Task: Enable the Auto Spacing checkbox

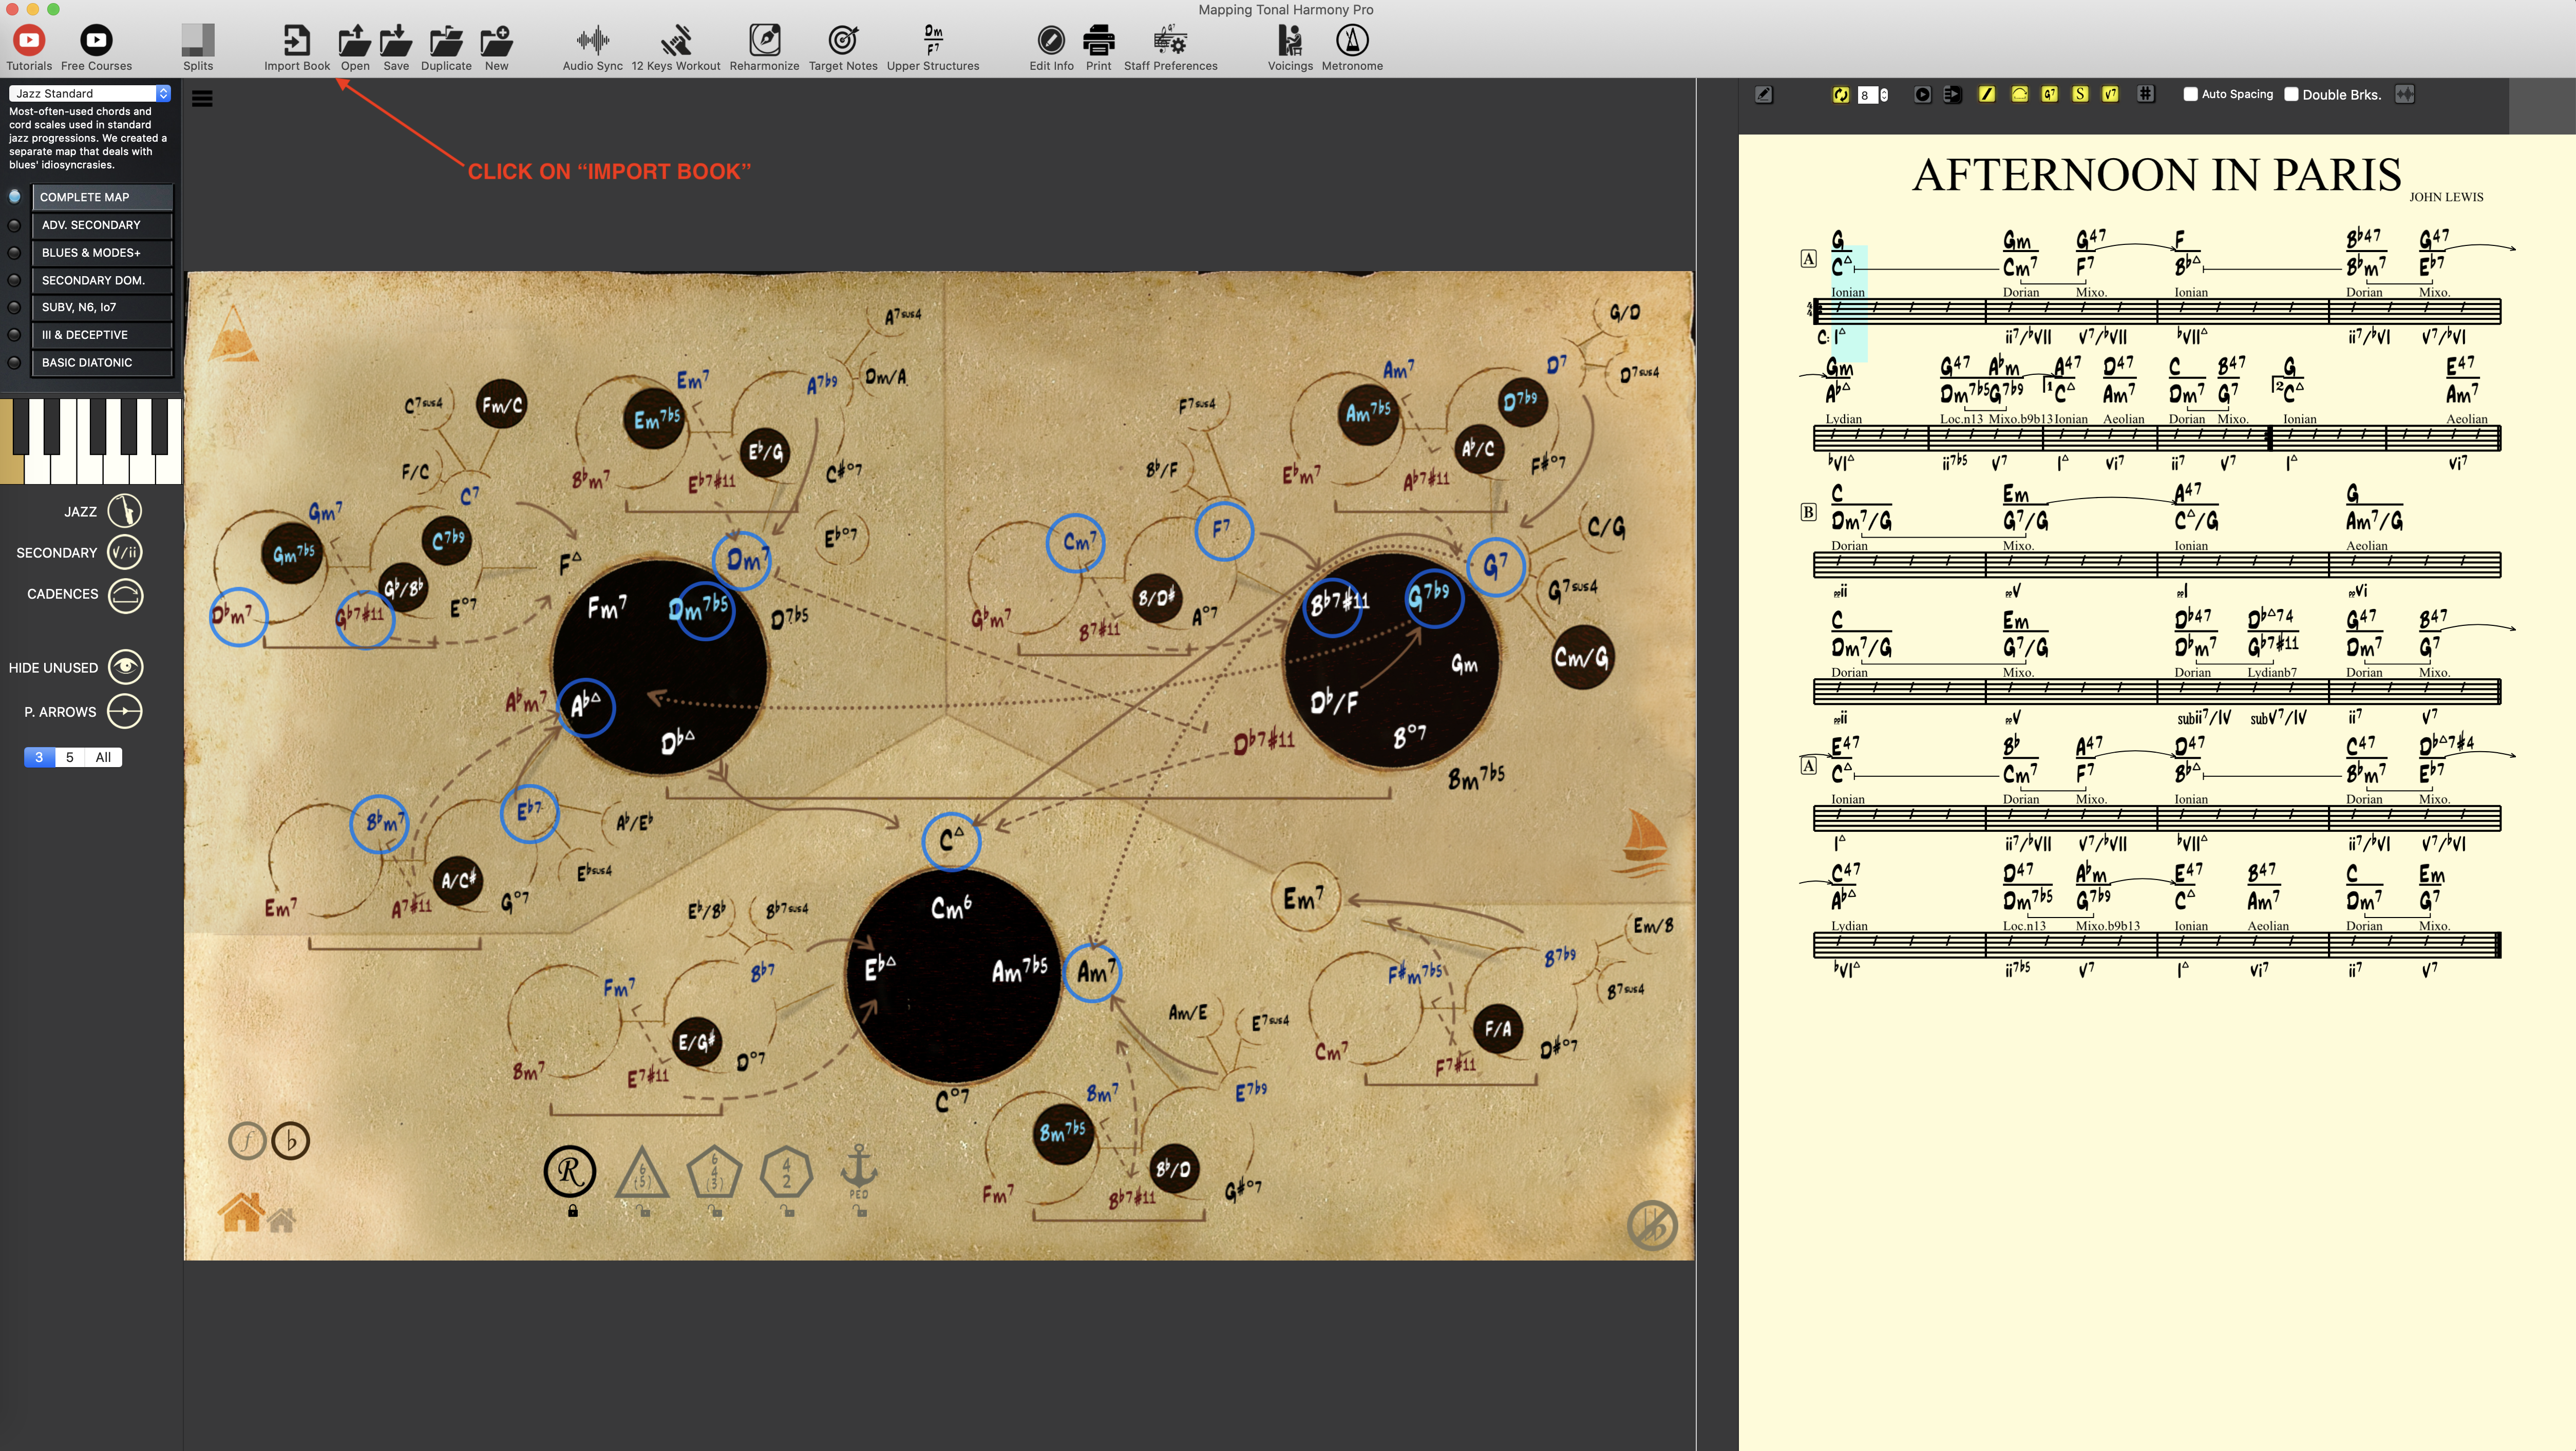Action: pos(2190,94)
